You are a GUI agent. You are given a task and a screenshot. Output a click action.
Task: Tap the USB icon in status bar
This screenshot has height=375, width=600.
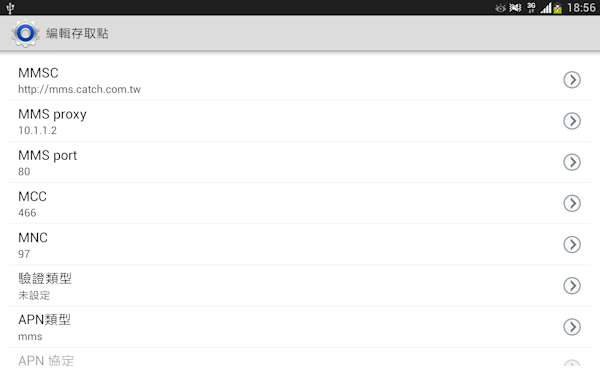[10, 8]
